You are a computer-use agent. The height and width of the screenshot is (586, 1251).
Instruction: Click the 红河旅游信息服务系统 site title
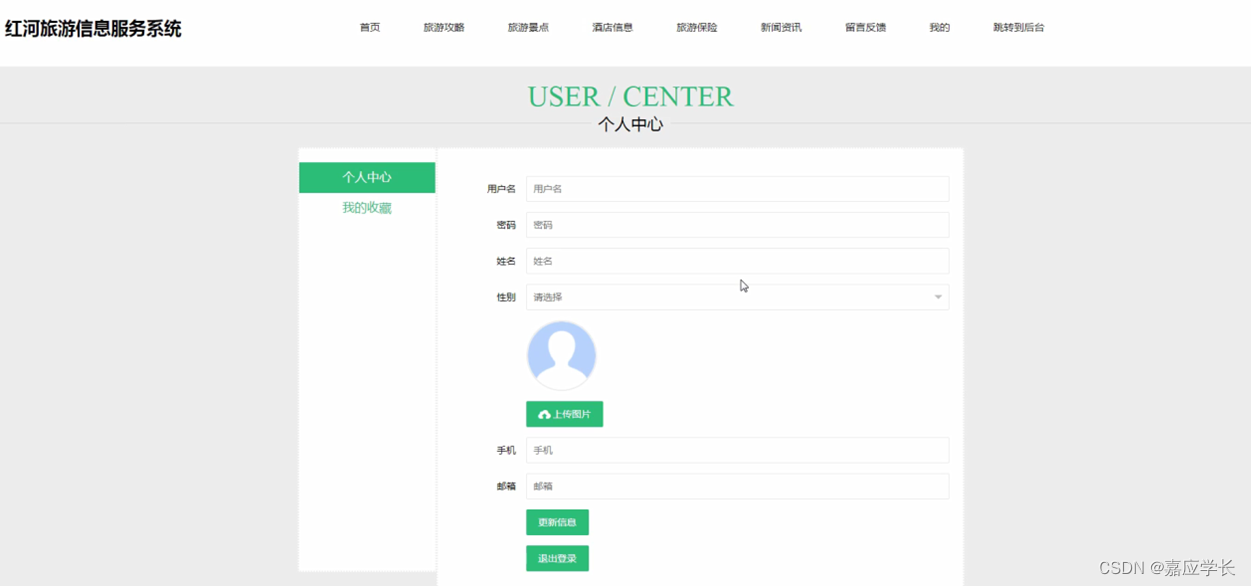click(x=93, y=29)
